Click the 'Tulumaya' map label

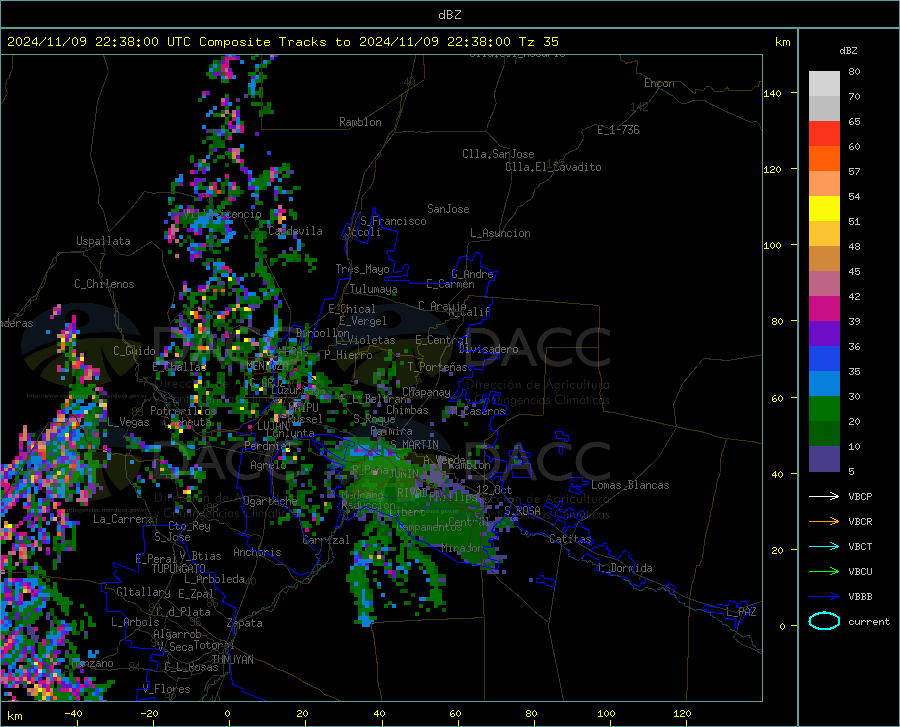pos(374,289)
